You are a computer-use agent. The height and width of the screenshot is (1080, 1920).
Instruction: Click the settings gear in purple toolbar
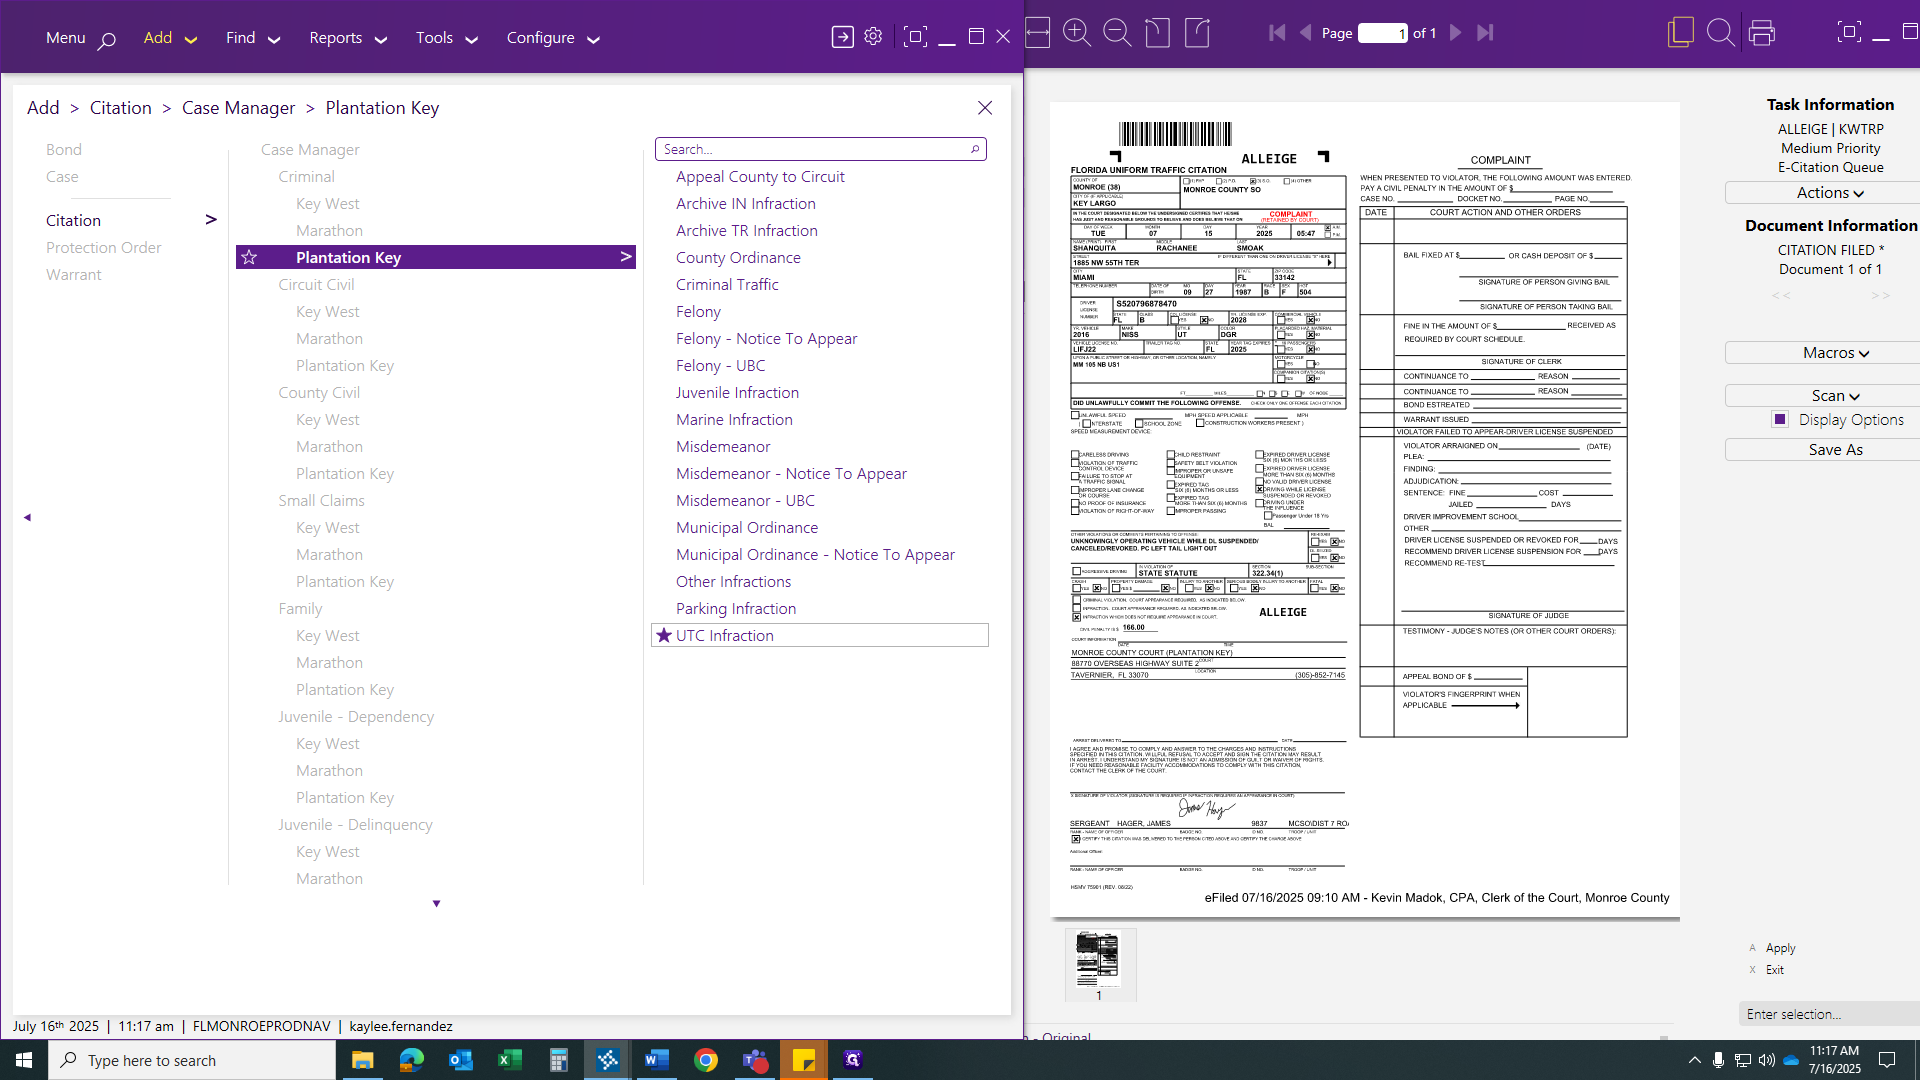[873, 37]
